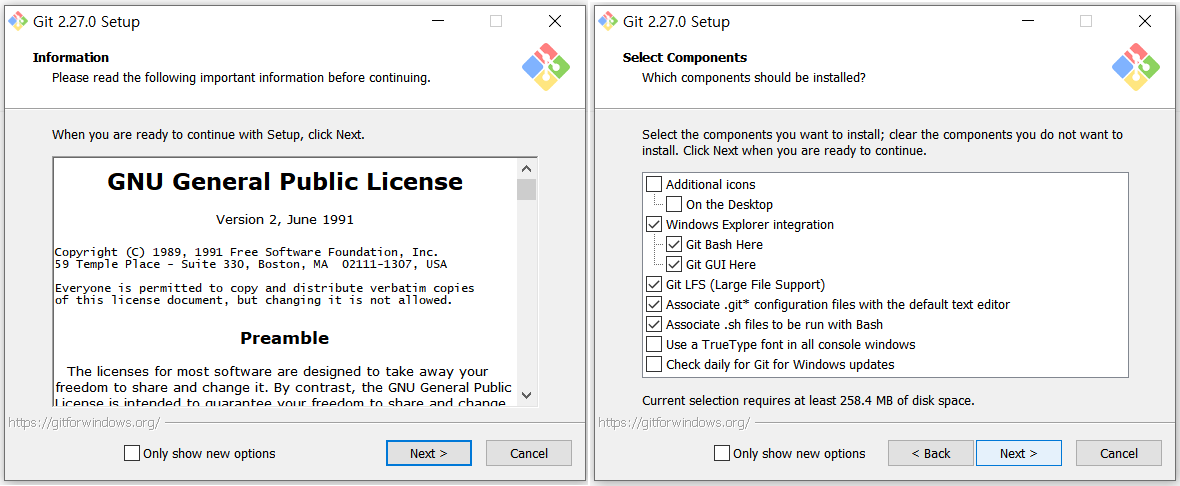1180x486 pixels.
Task: Click Next in Select Components window
Action: pyautogui.click(x=1019, y=453)
